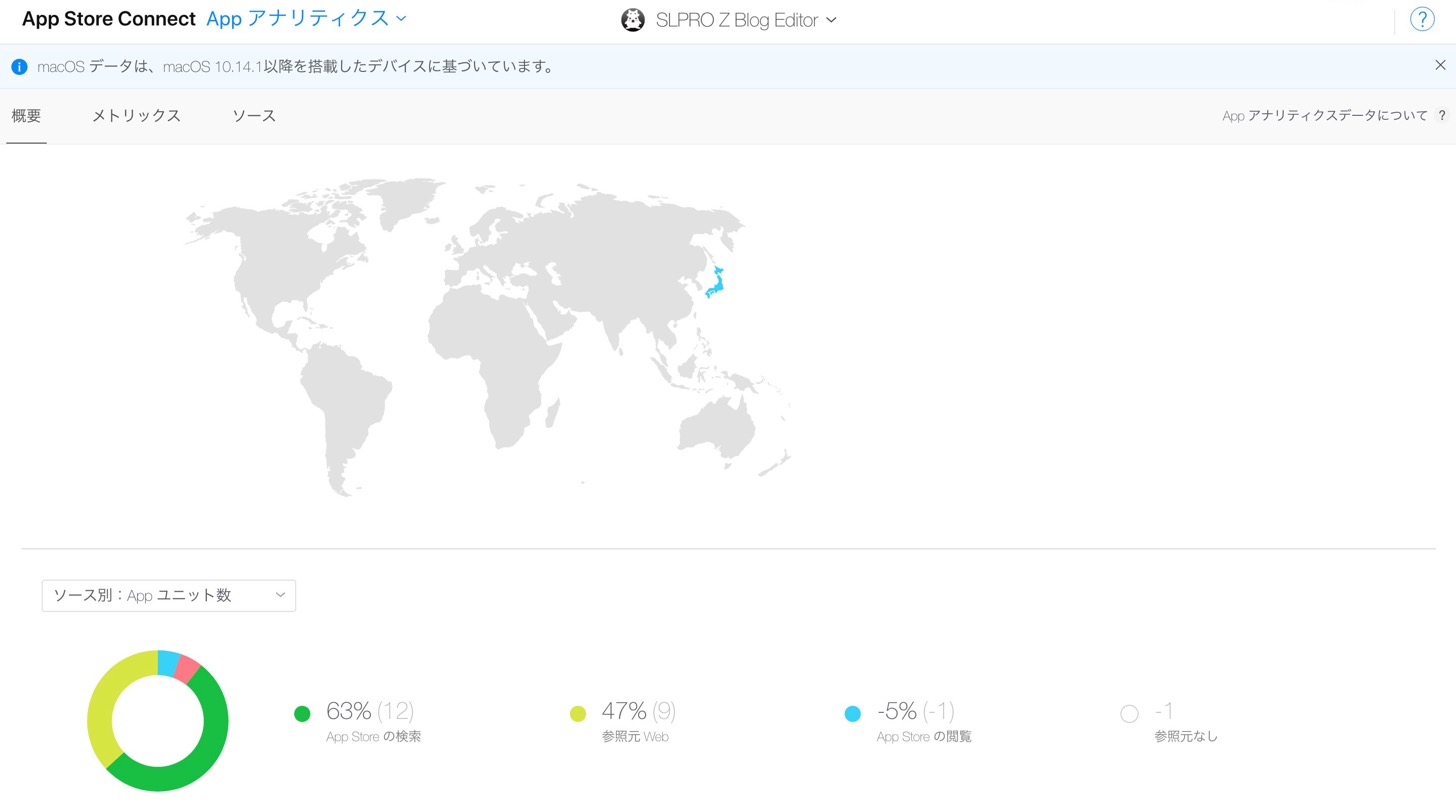Open App アナリティクスデータについて link
1456x807 pixels.
[x=1325, y=116]
